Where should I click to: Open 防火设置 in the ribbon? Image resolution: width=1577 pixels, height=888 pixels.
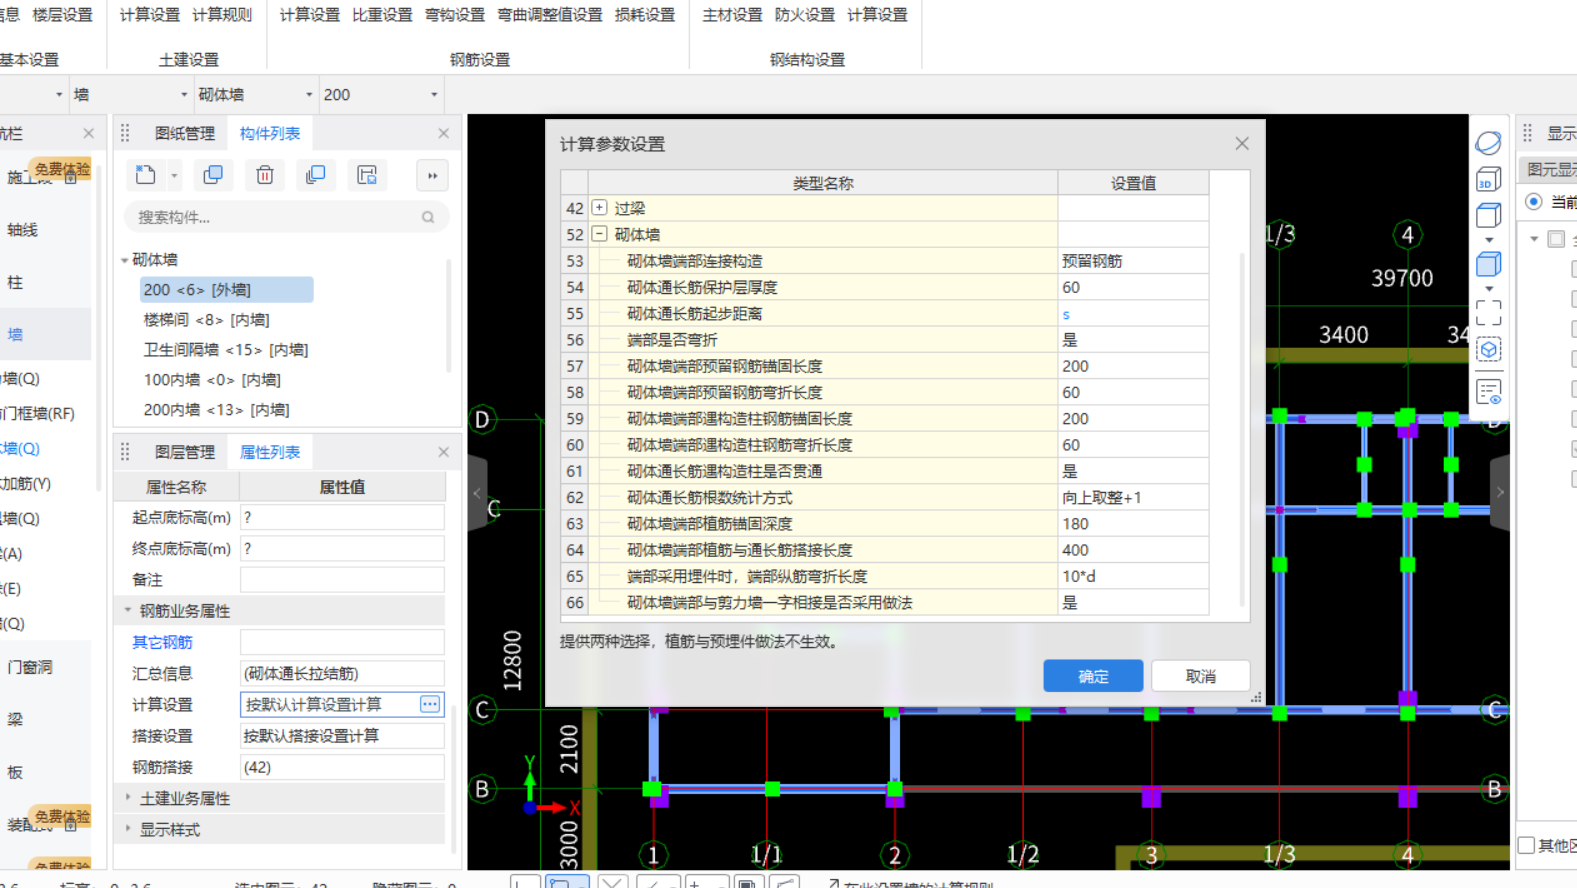805,15
